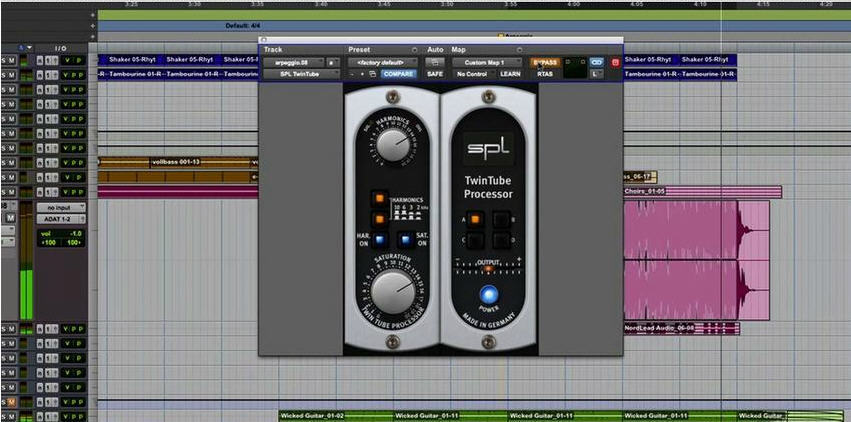Open the ADAT 1-2 output selector
The image size is (851, 422).
click(61, 219)
